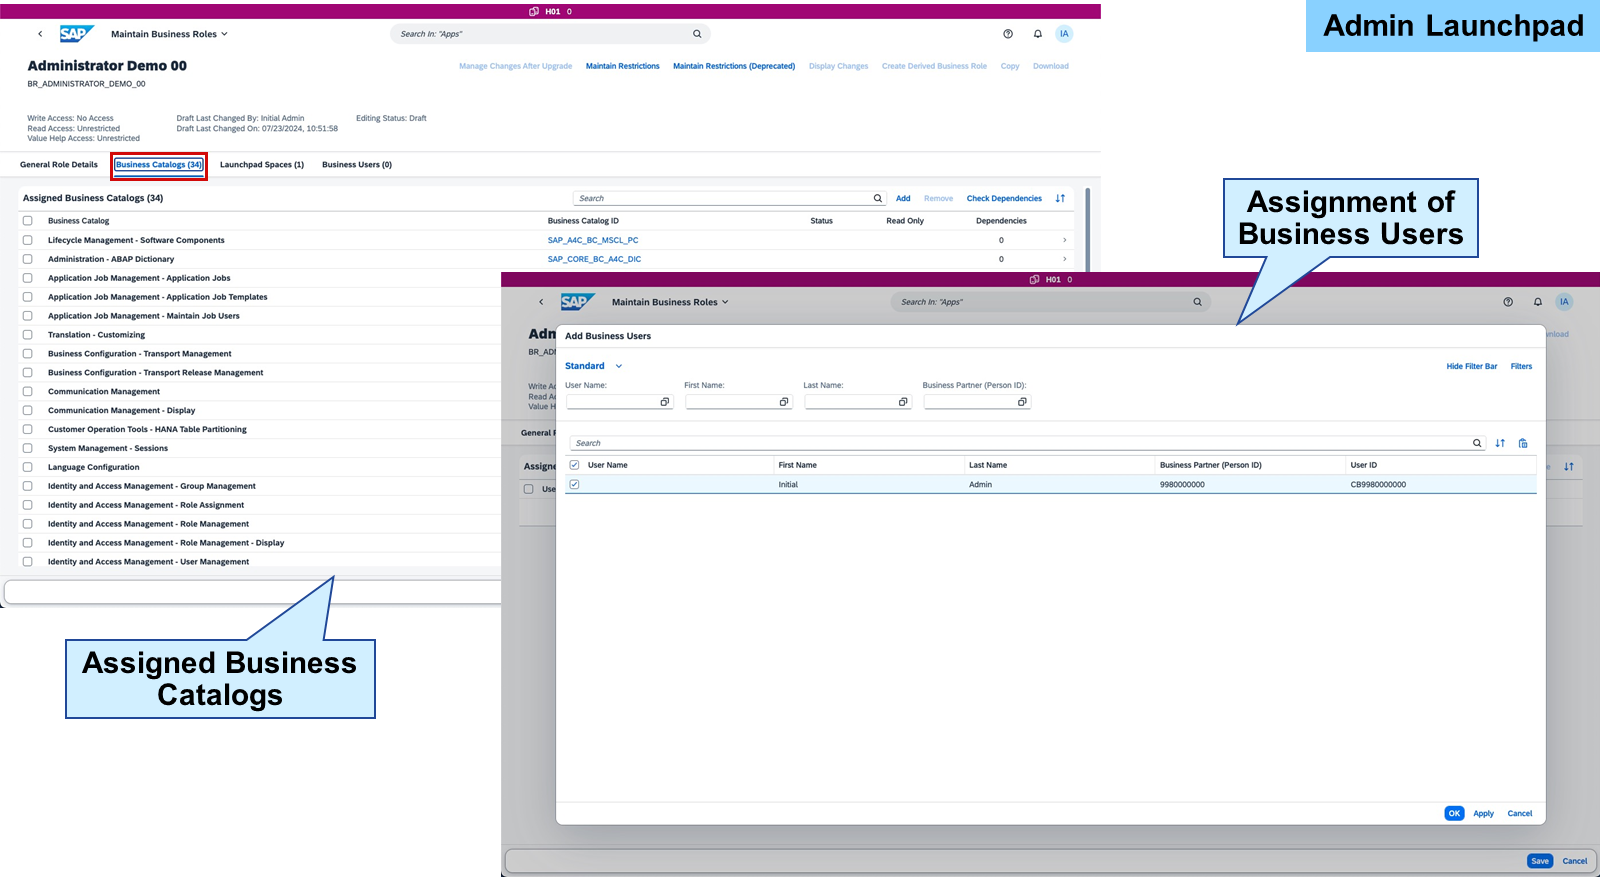The width and height of the screenshot is (1600, 877).
Task: Expand Maintain Business Roles dropdown in rear window
Action: click(x=224, y=34)
